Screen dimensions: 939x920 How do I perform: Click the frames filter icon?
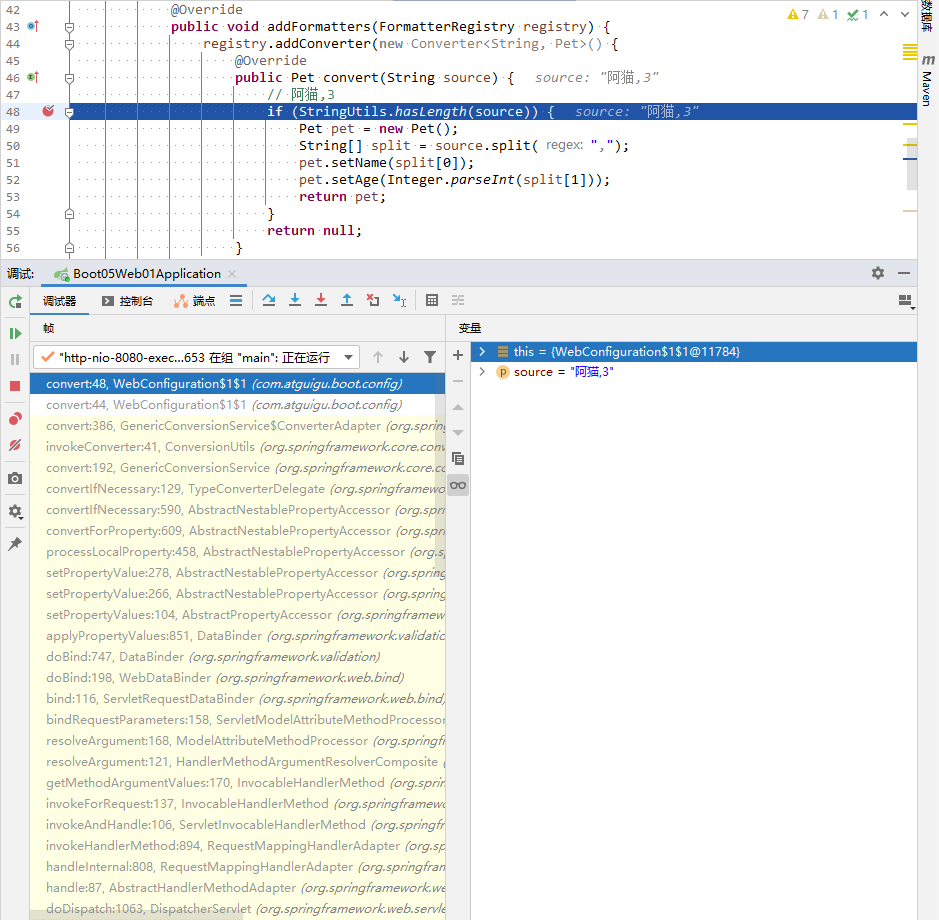pyautogui.click(x=430, y=358)
